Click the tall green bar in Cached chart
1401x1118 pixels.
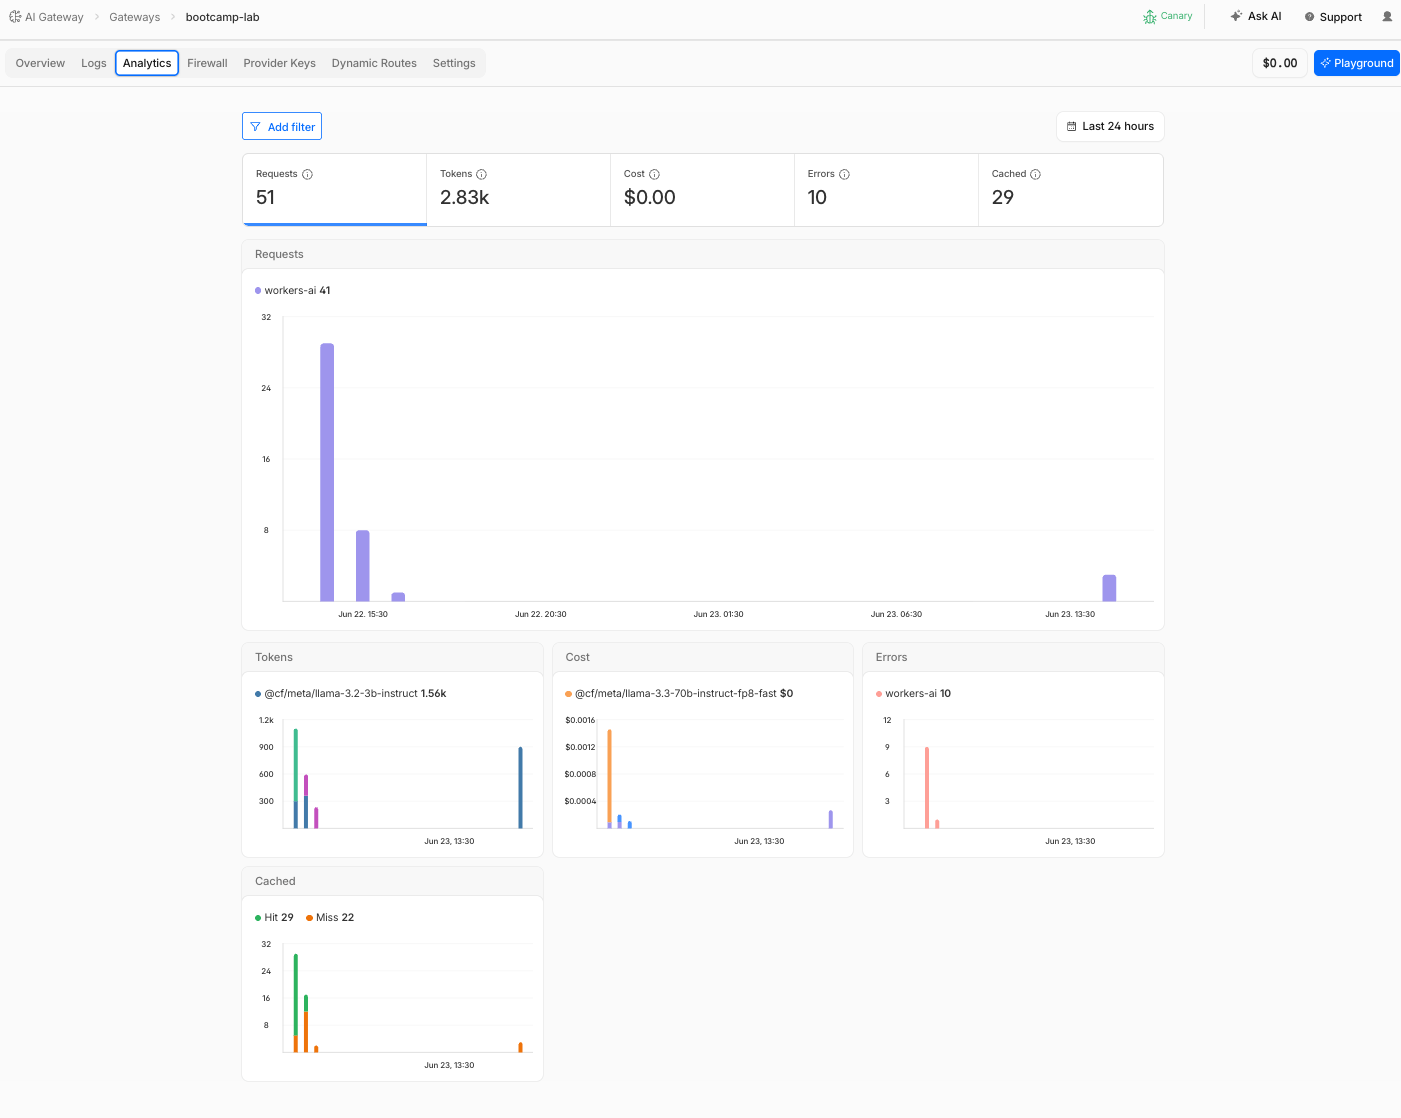[x=295, y=995]
